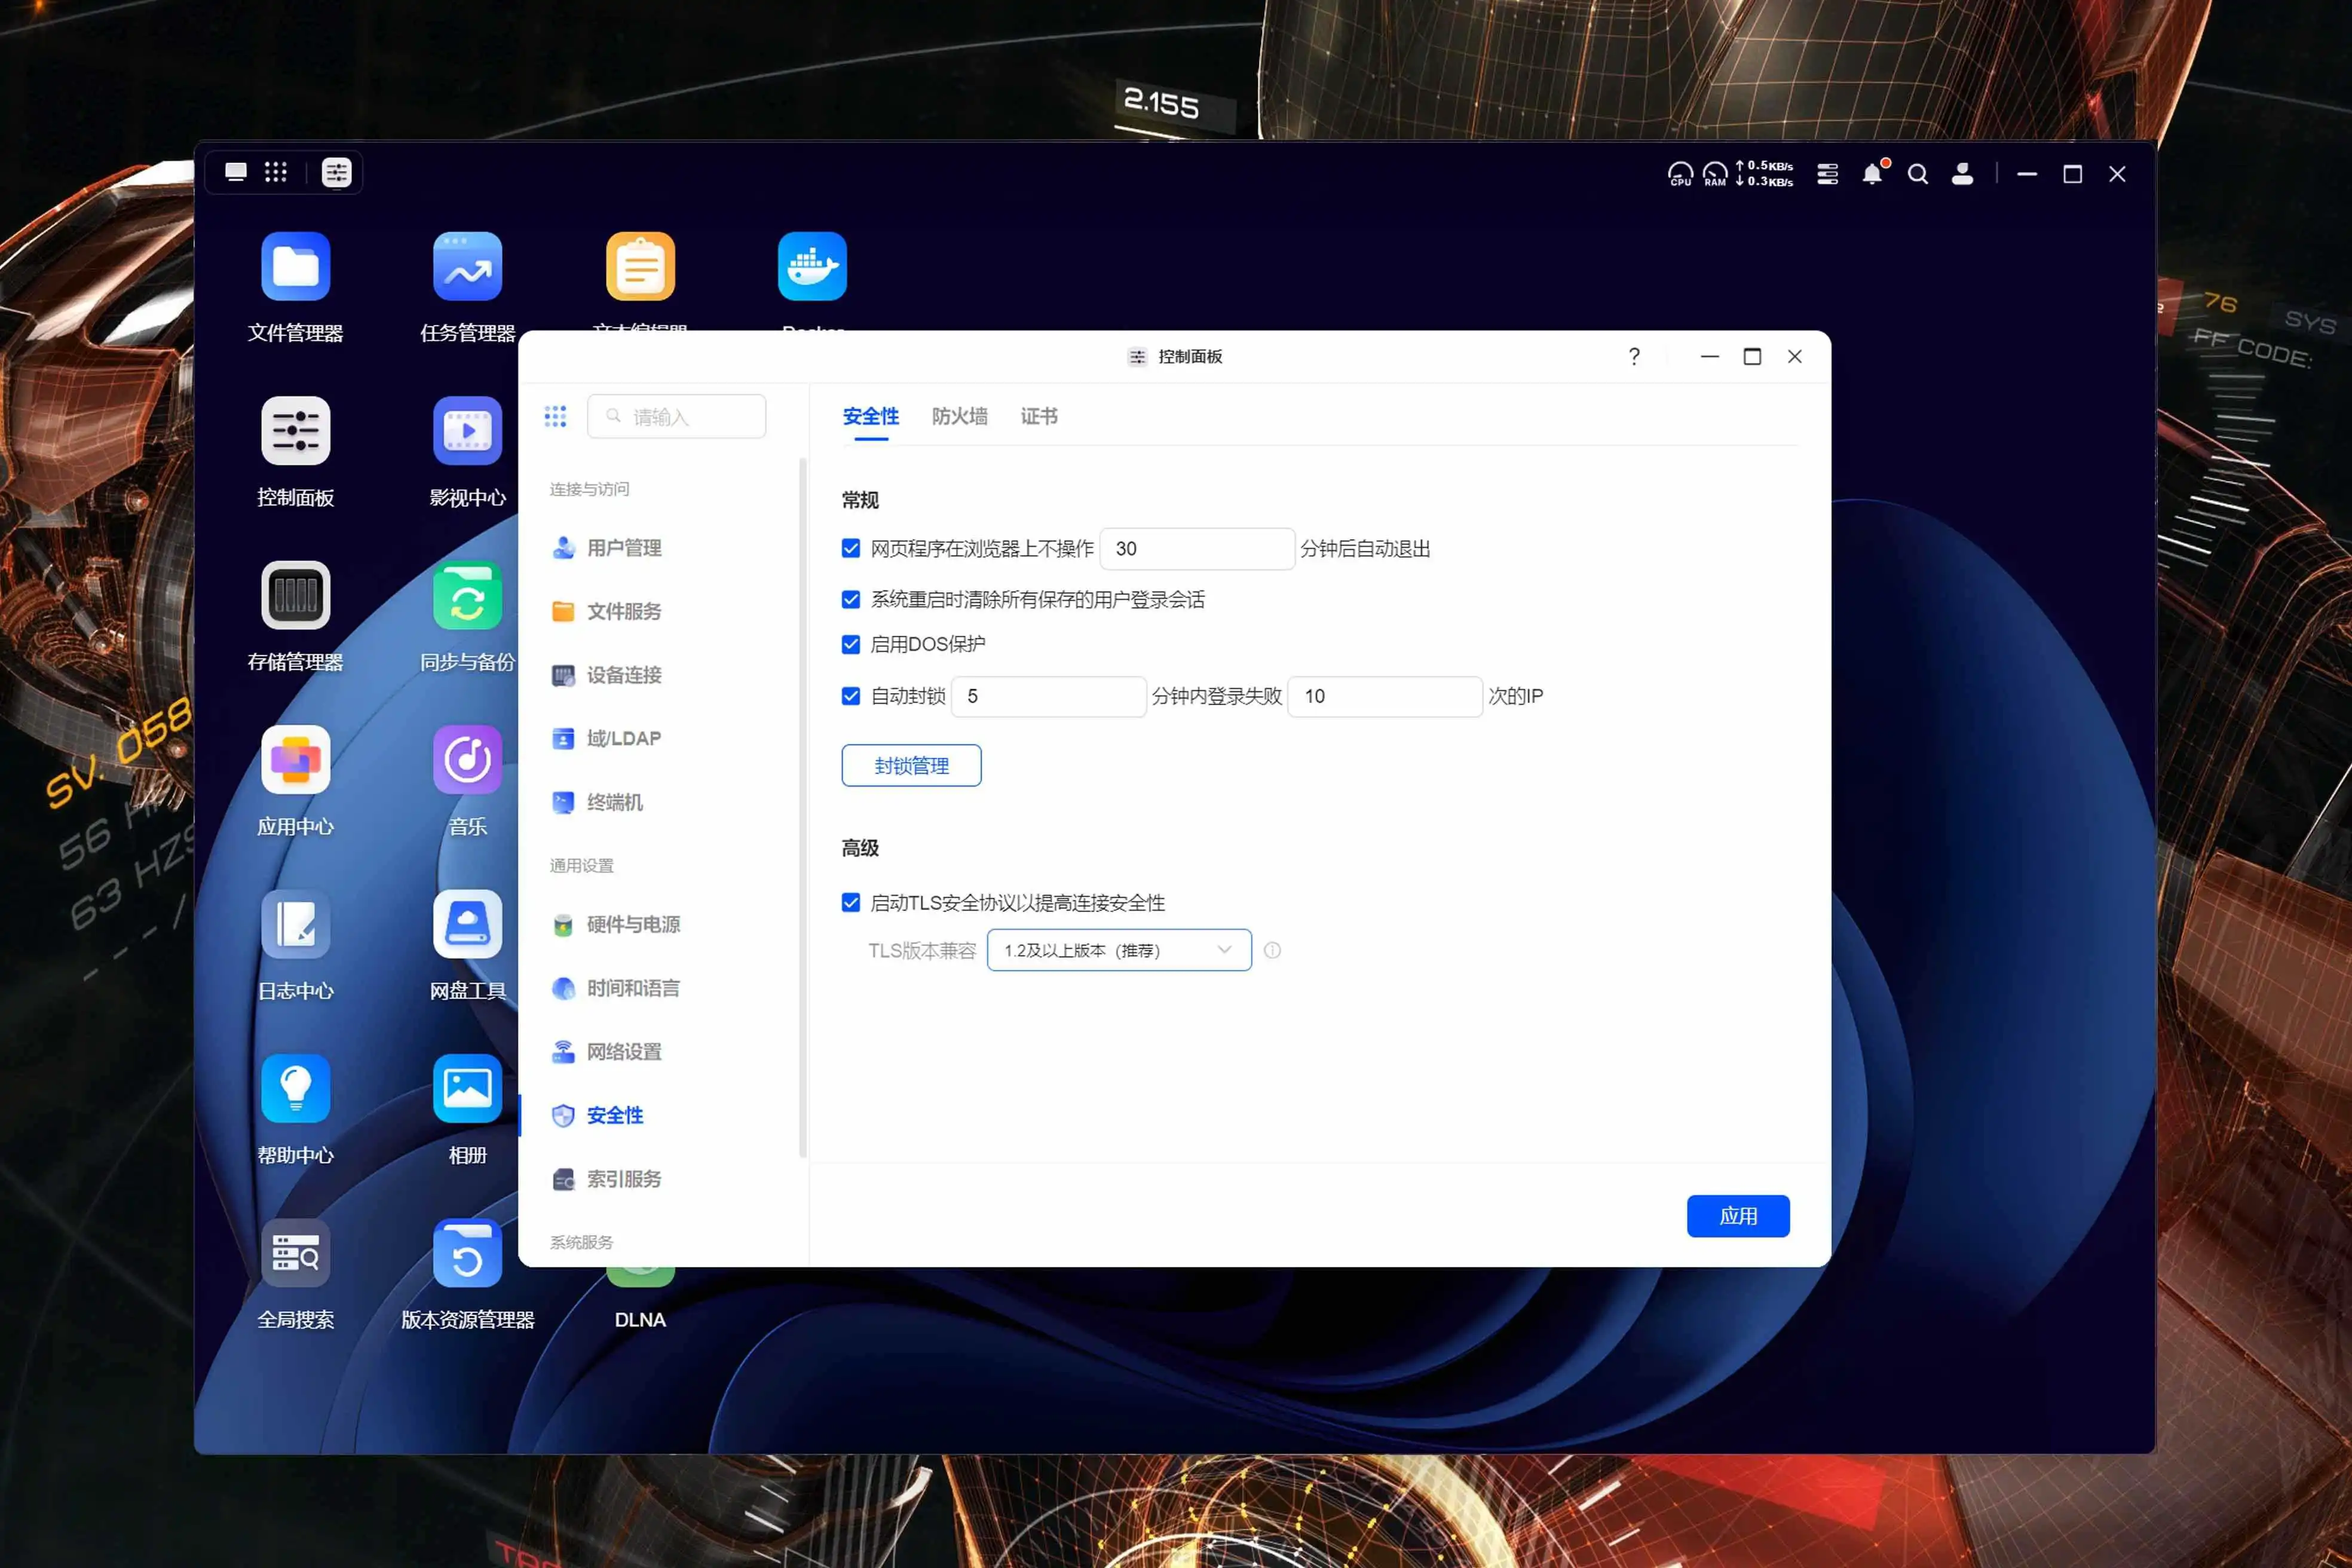This screenshot has width=2352, height=1568.
Task: Open 控制面板 desktop icon
Action: click(x=295, y=431)
